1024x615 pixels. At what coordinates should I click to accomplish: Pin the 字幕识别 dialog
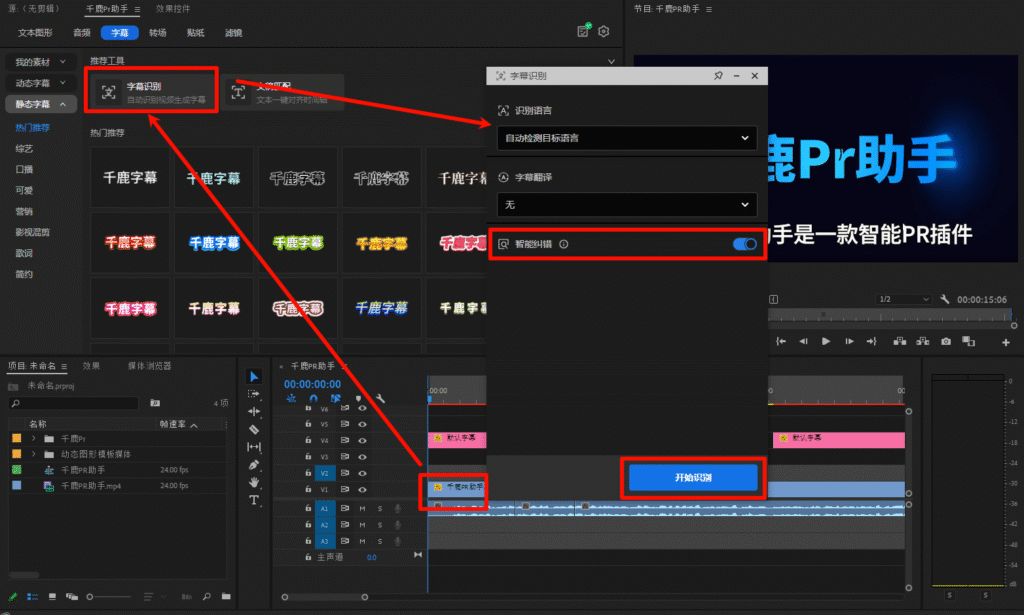tap(718, 76)
